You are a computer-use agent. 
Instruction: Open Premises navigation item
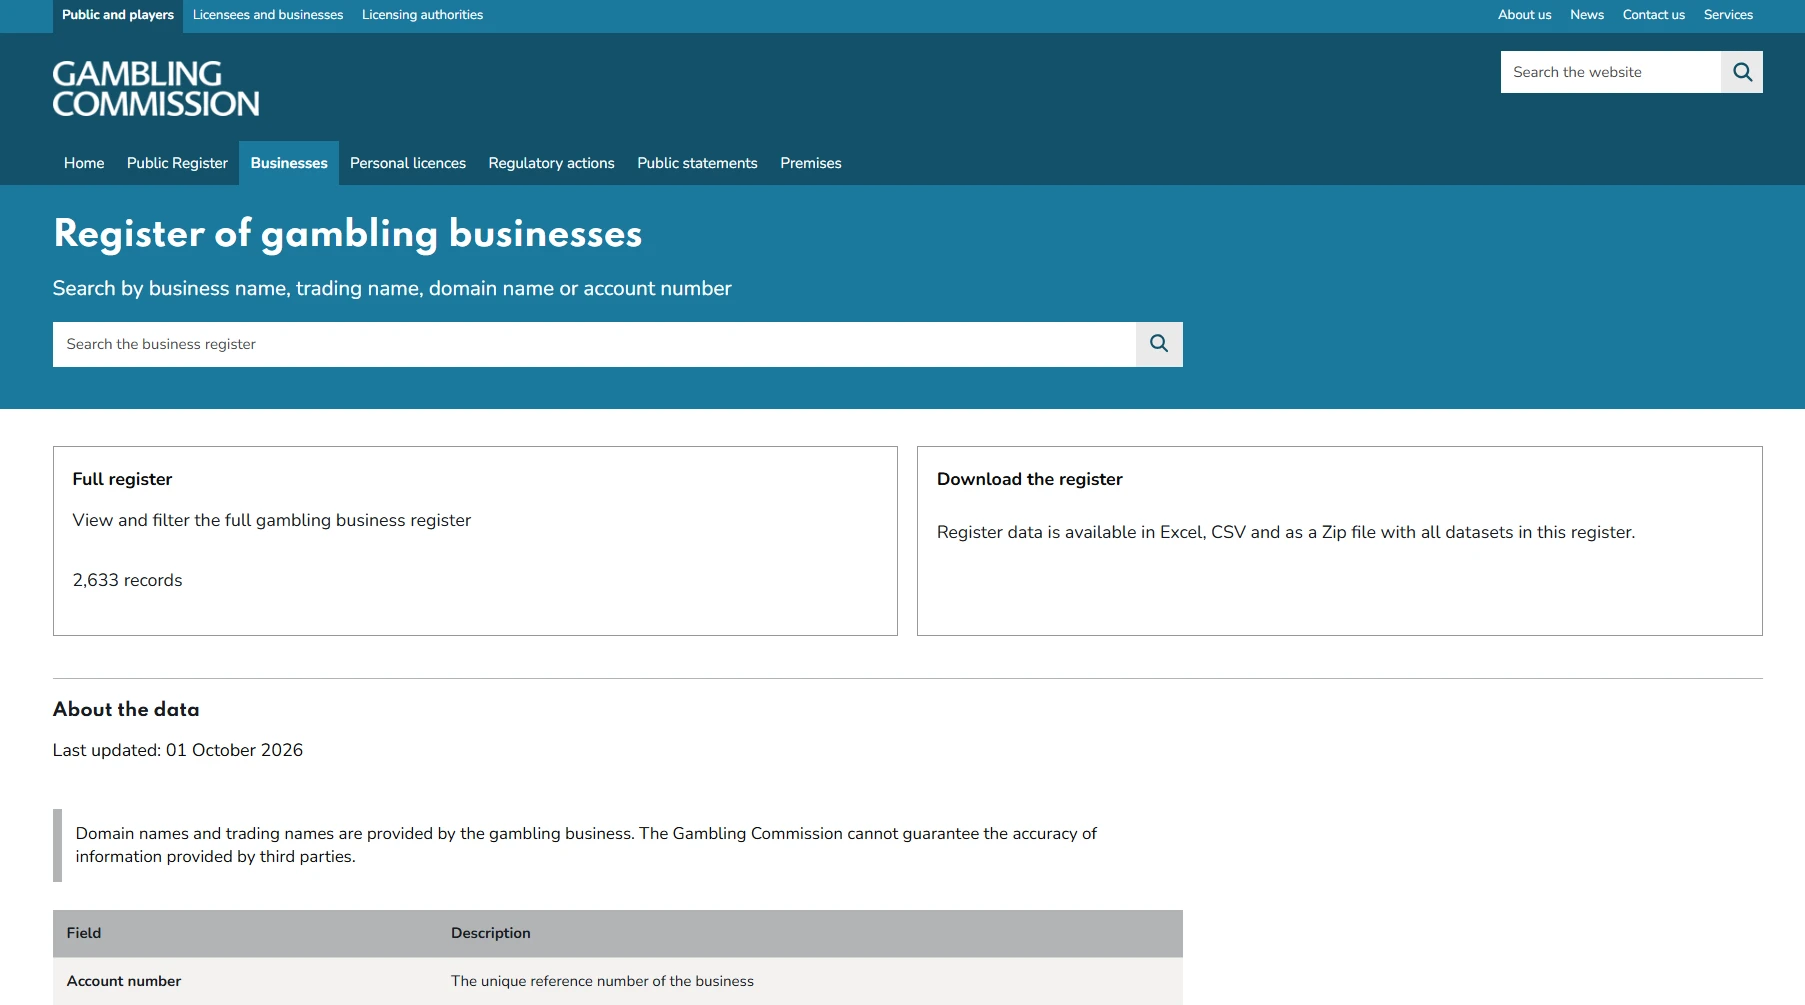point(811,163)
